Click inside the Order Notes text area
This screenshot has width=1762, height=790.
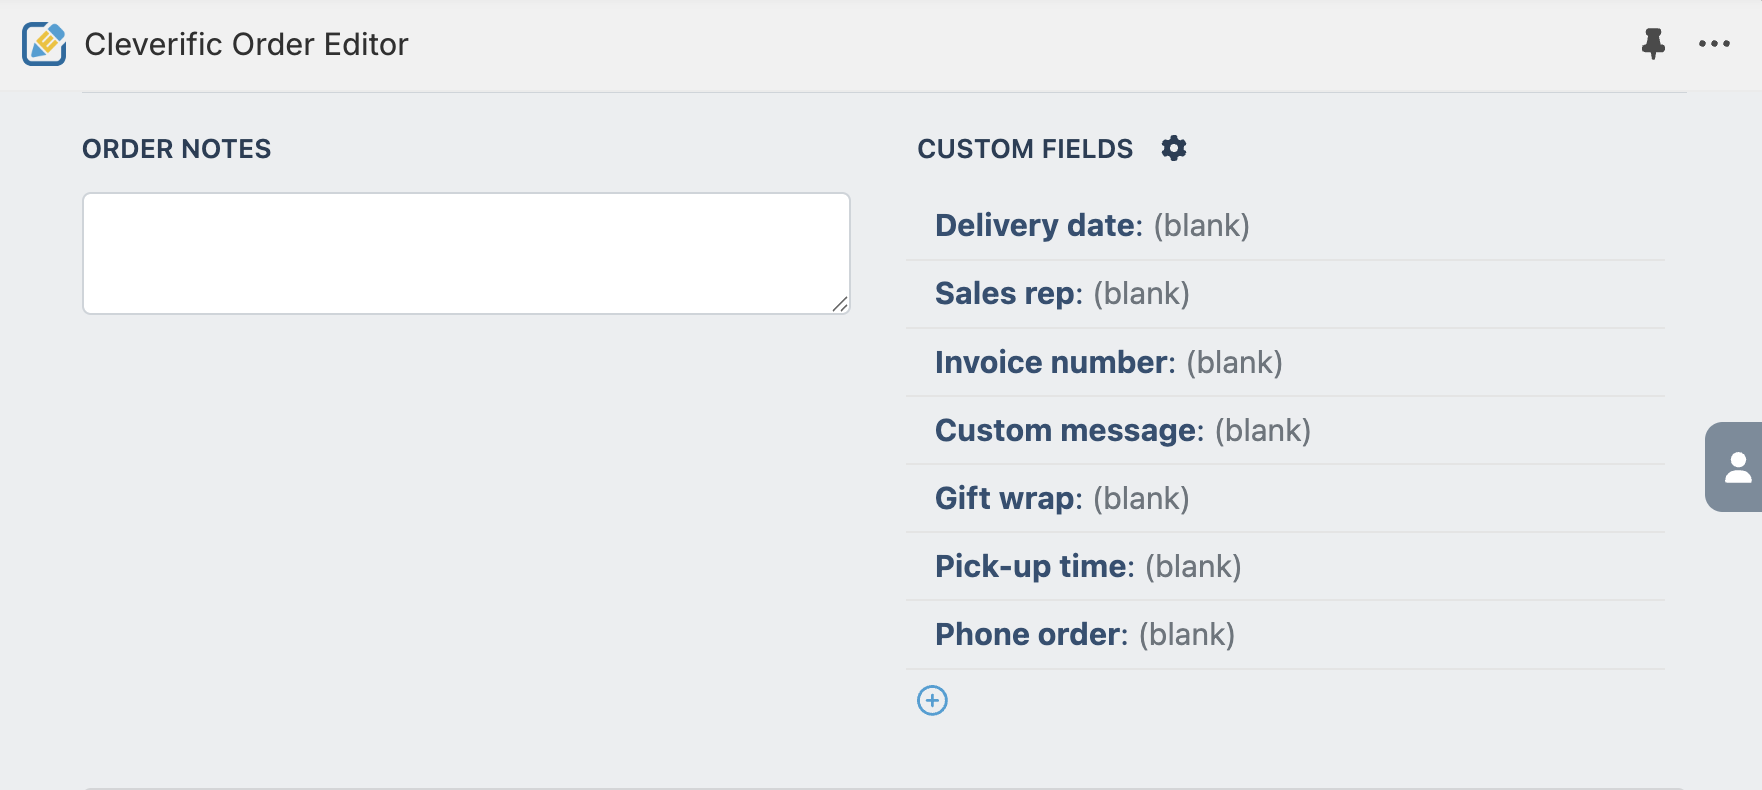(x=466, y=253)
